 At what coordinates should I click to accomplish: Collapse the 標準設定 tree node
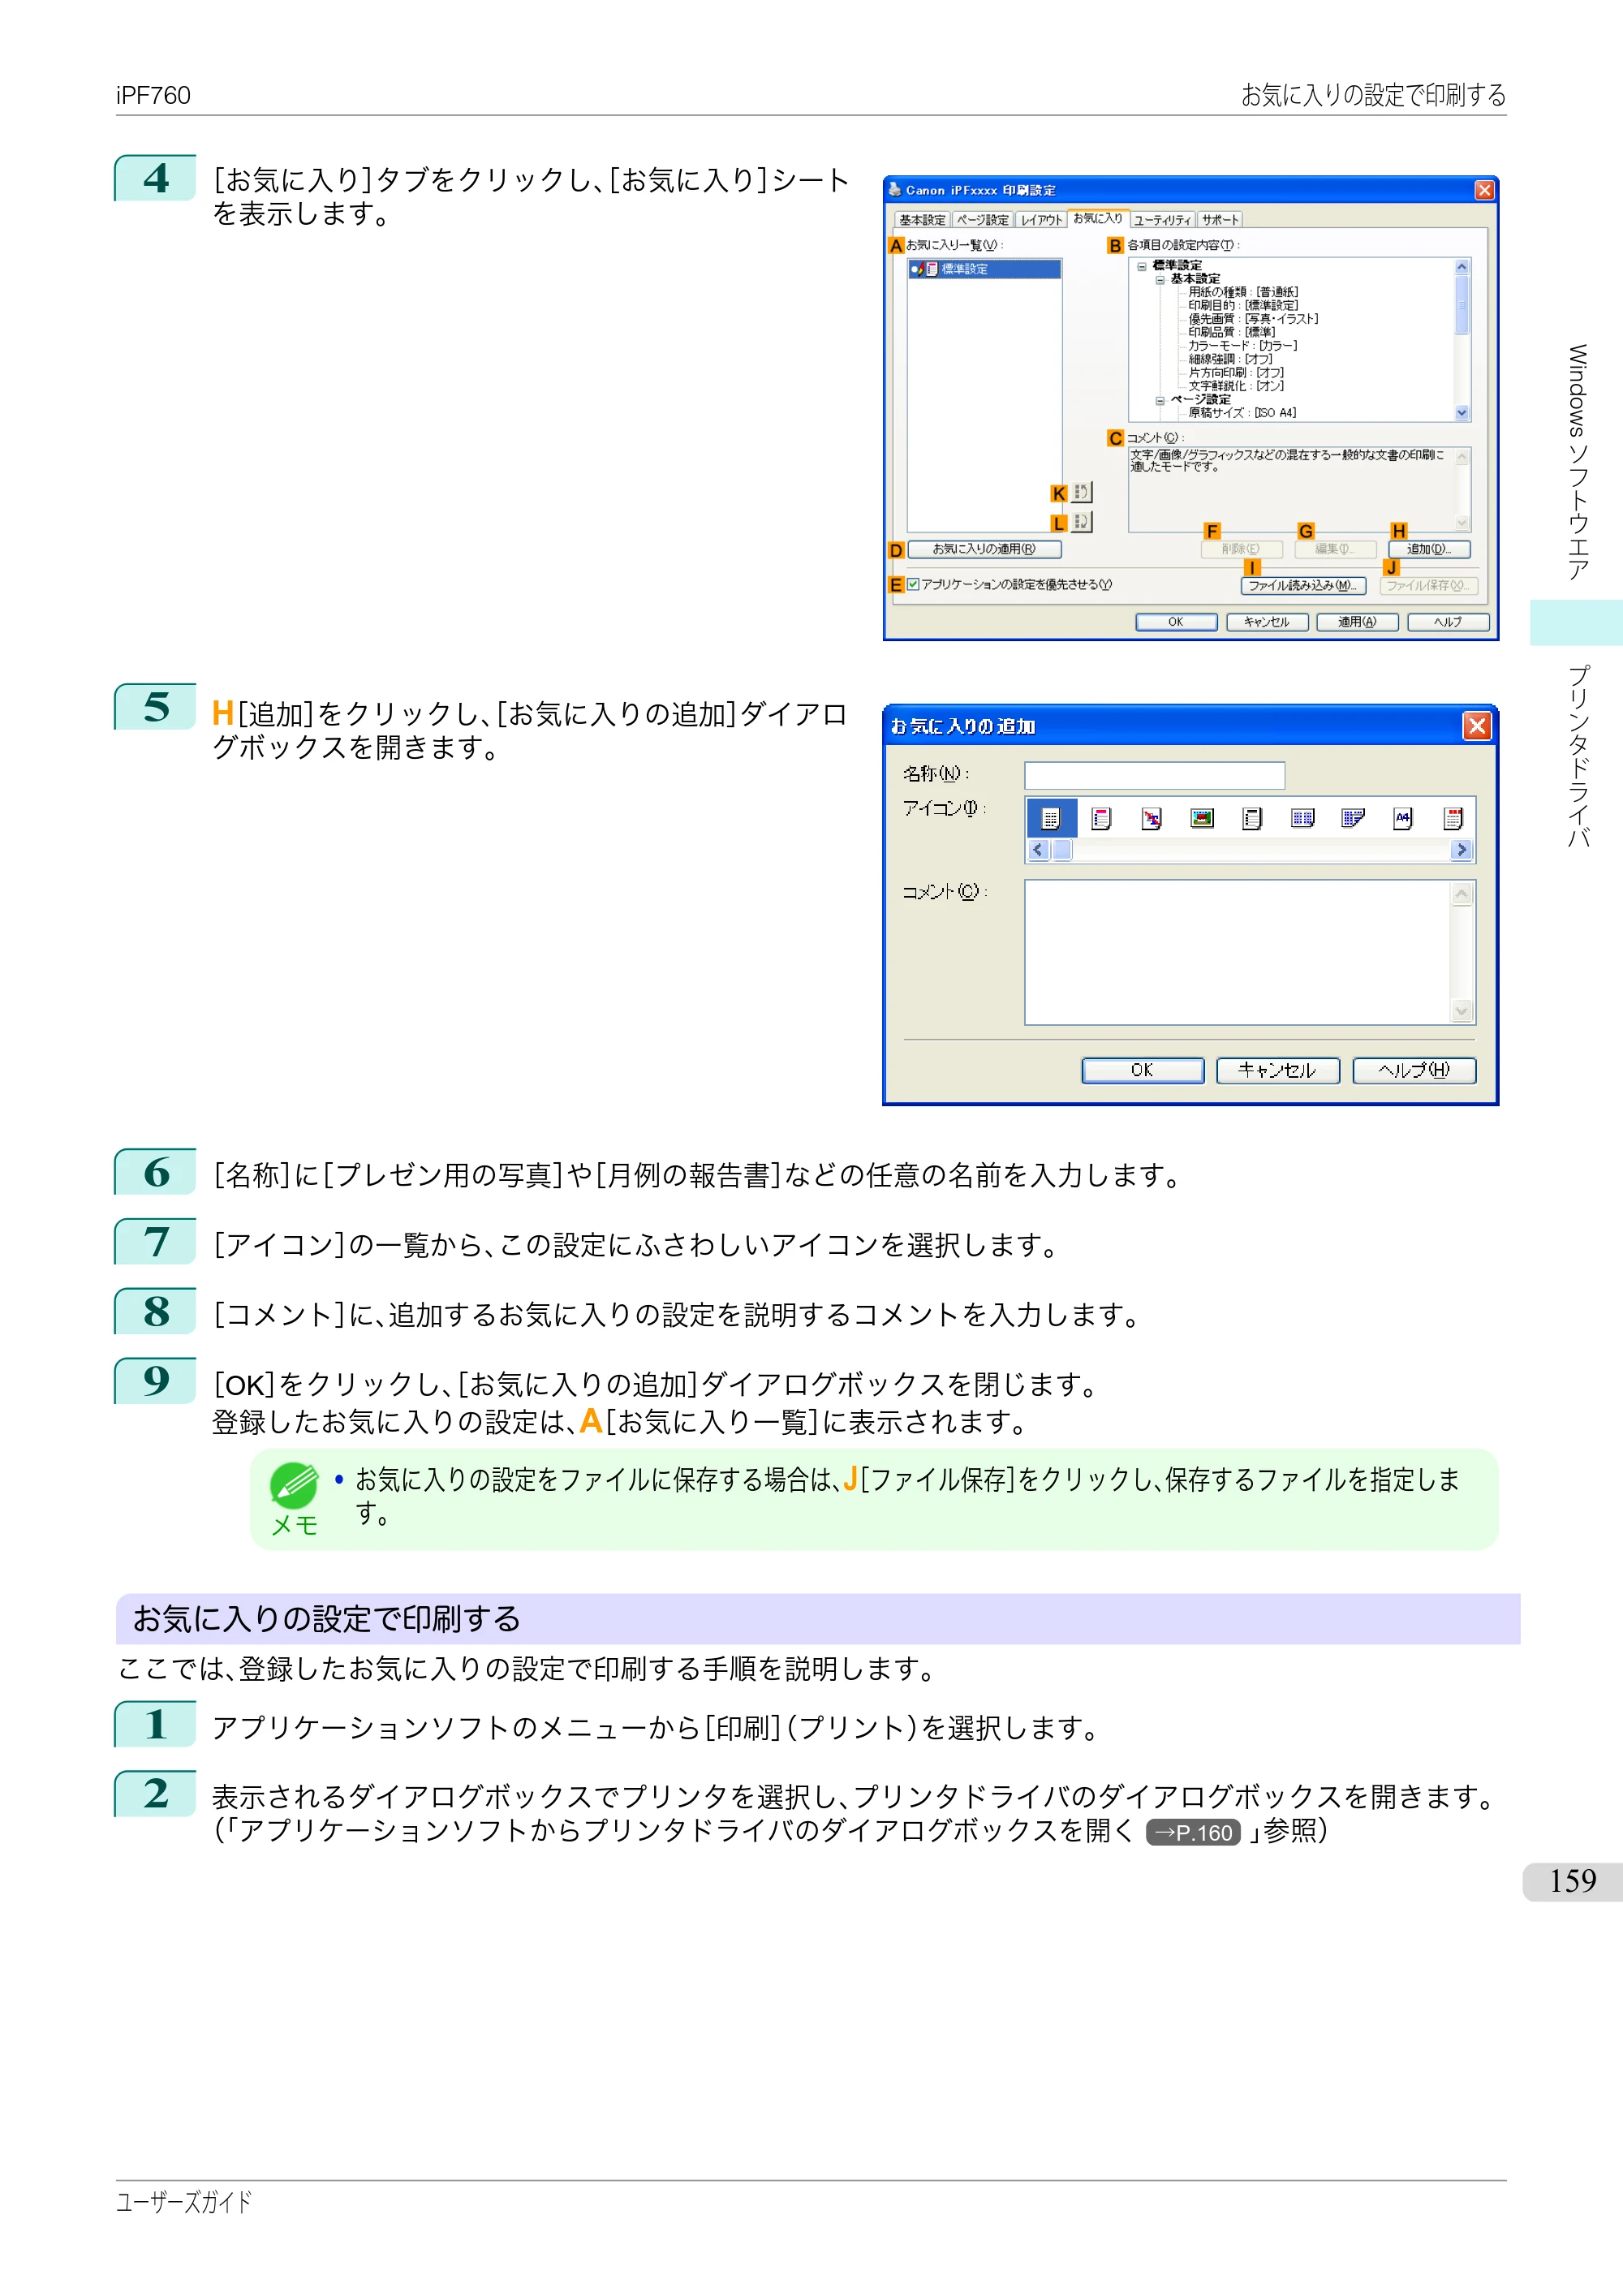[x=1141, y=266]
